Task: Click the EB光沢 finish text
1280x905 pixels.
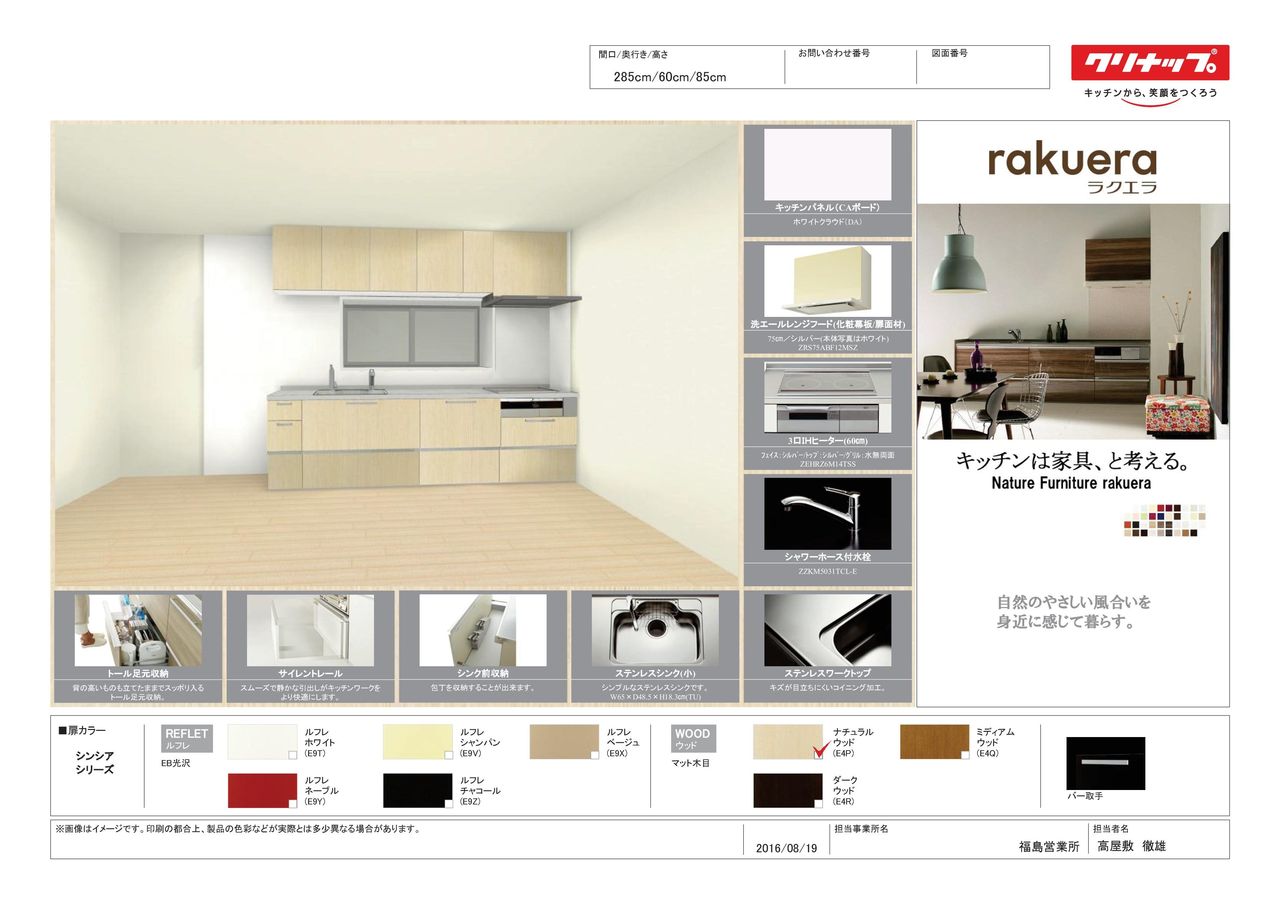Action: point(177,763)
